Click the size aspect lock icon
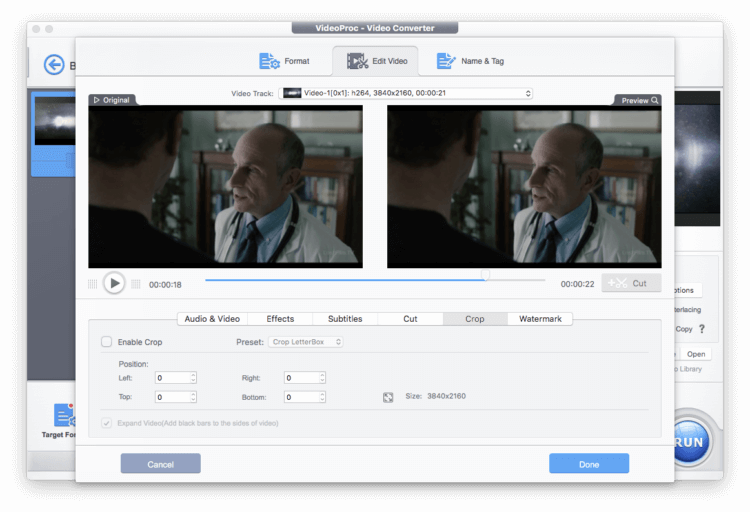 tap(388, 397)
